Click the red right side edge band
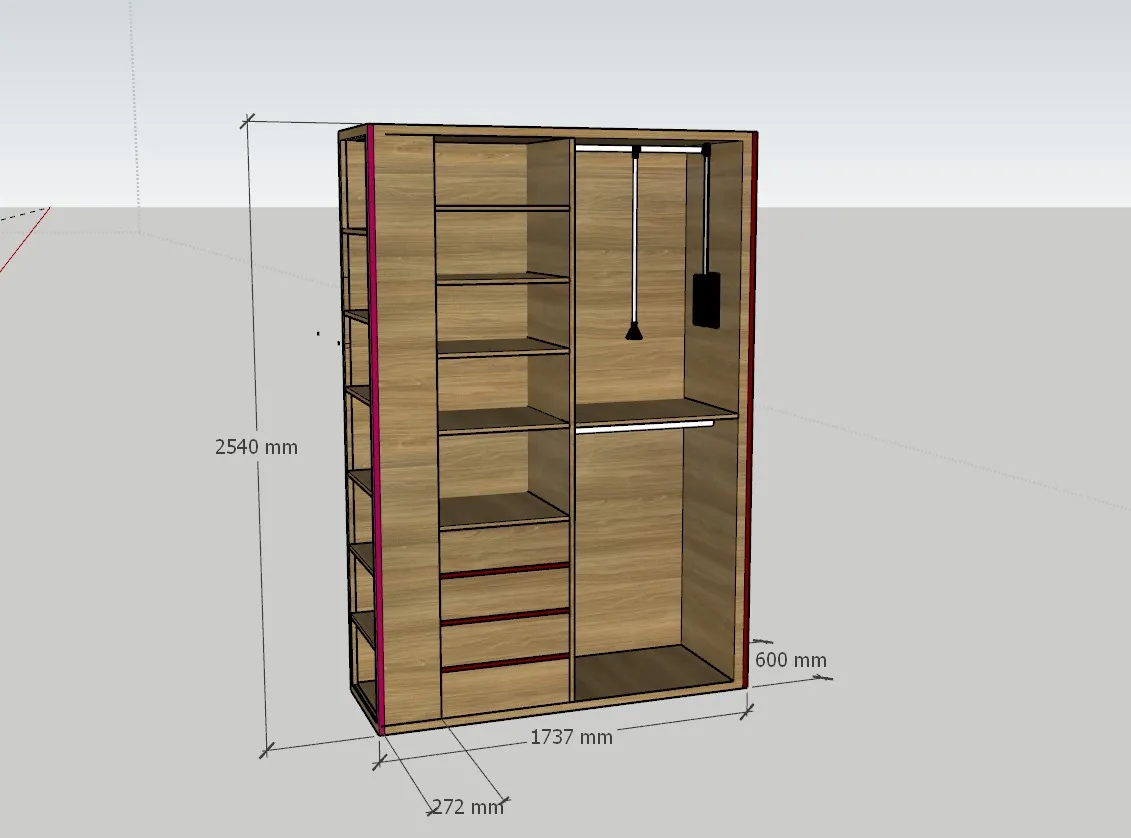 tap(752, 400)
